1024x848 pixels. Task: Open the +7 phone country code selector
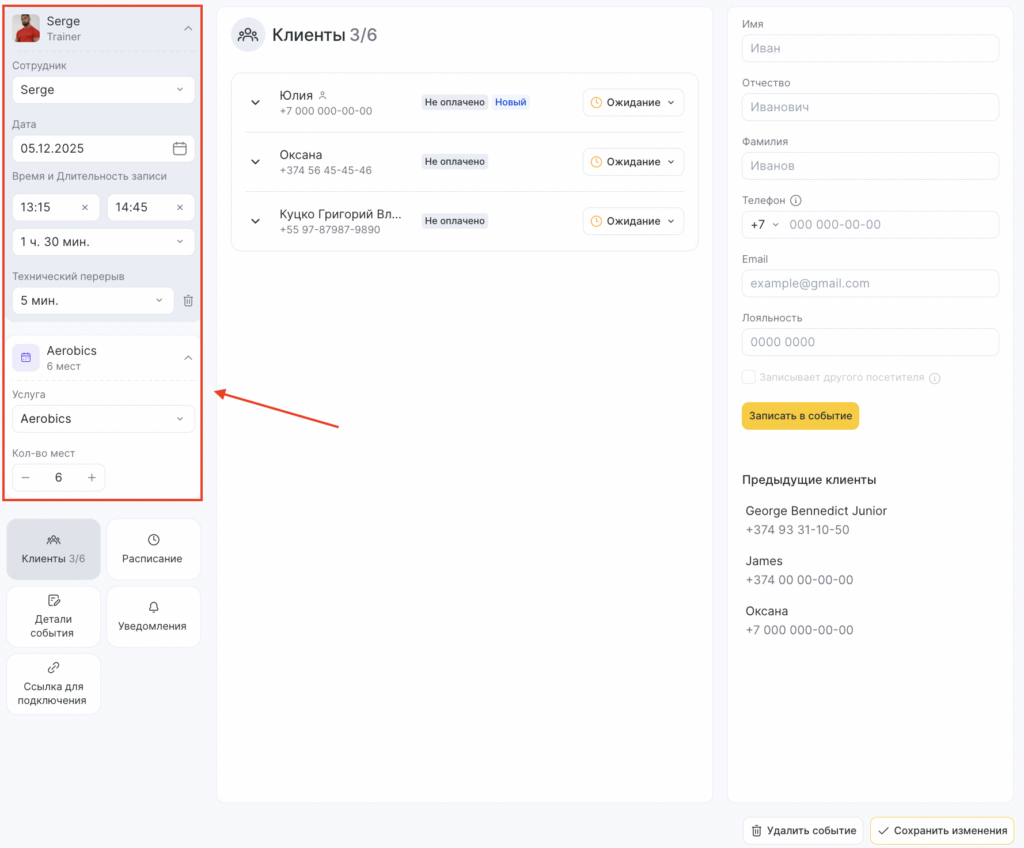[x=764, y=224]
